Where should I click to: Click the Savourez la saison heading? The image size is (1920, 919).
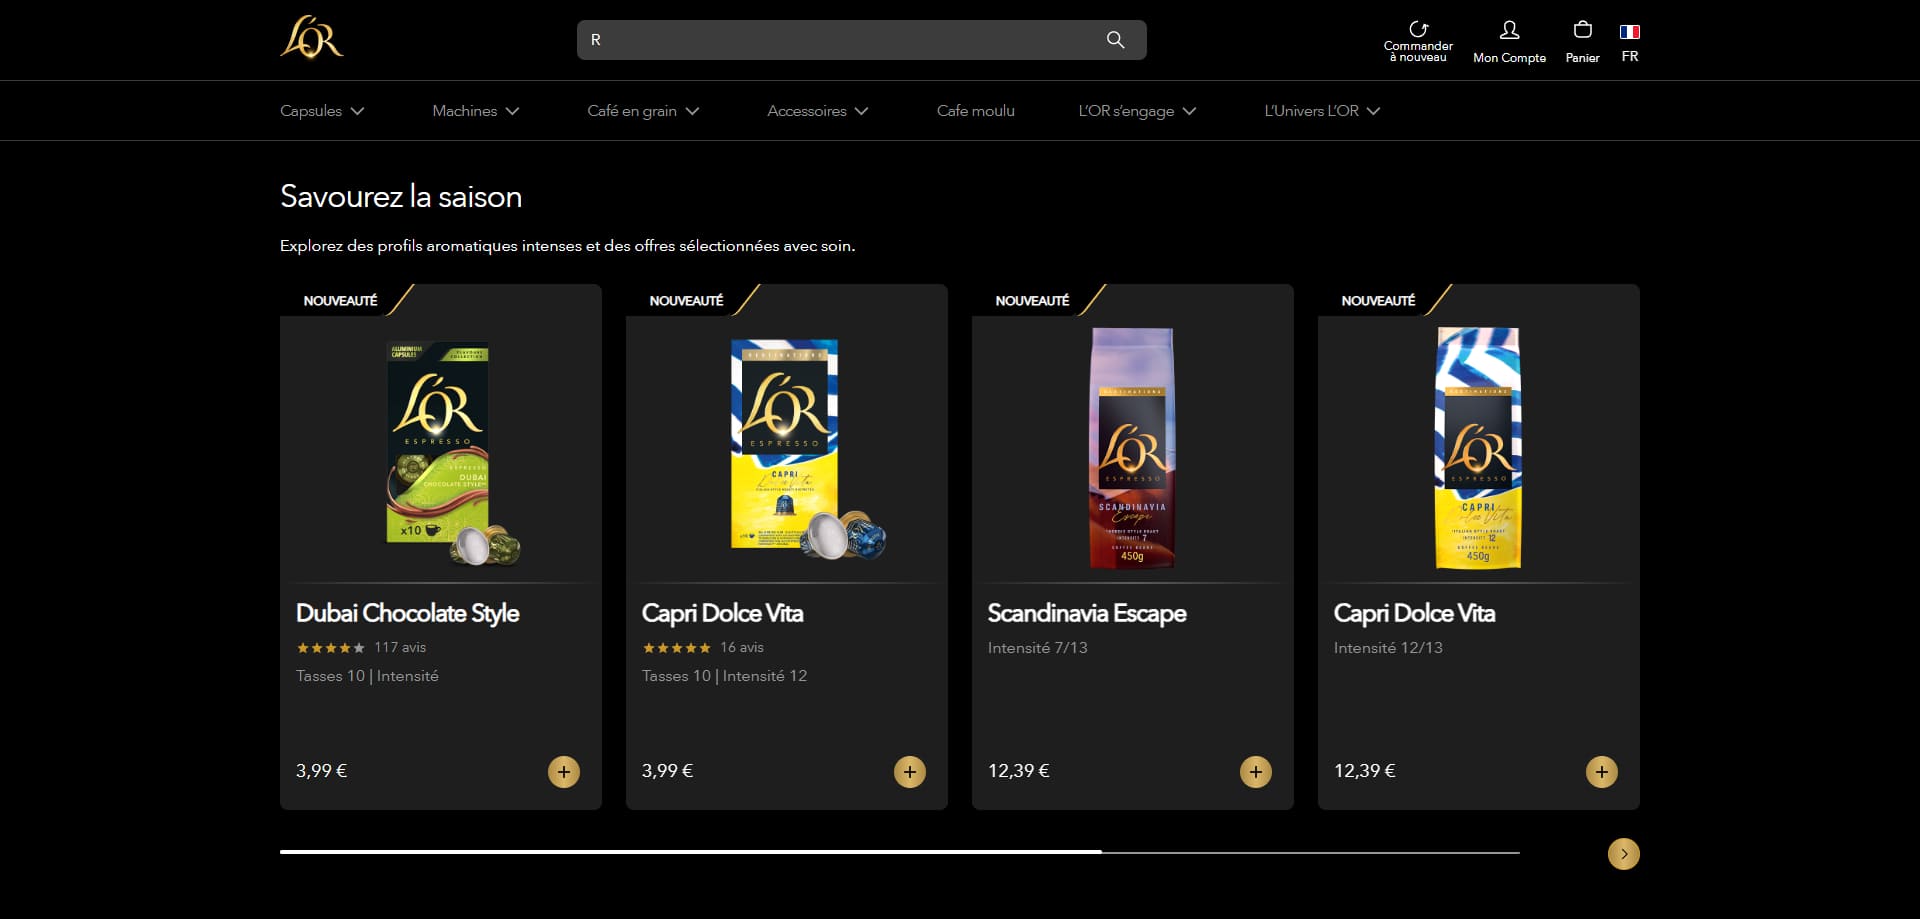[x=401, y=196]
